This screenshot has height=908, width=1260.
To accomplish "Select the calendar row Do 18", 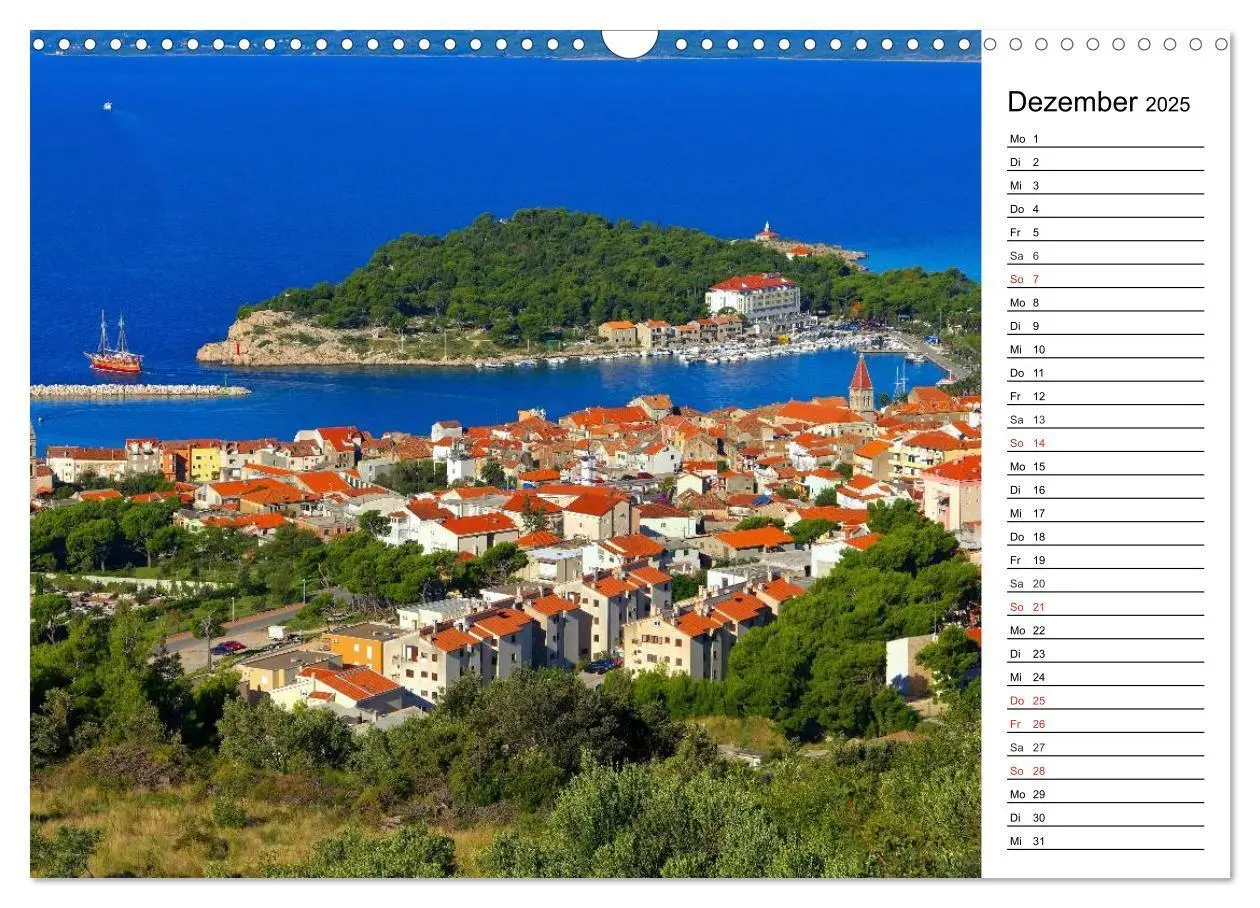I will click(x=1105, y=537).
